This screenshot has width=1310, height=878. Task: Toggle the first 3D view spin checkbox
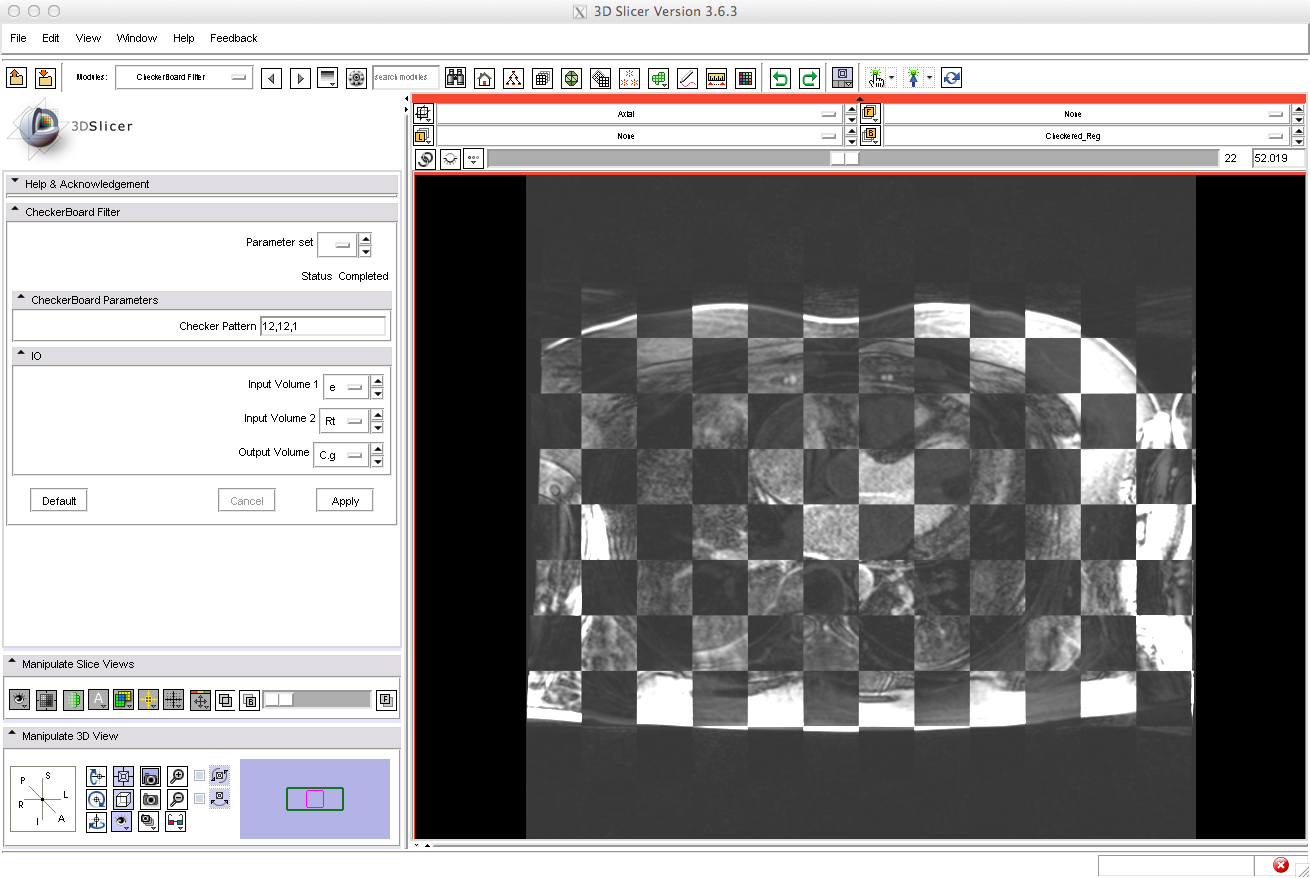[x=200, y=775]
